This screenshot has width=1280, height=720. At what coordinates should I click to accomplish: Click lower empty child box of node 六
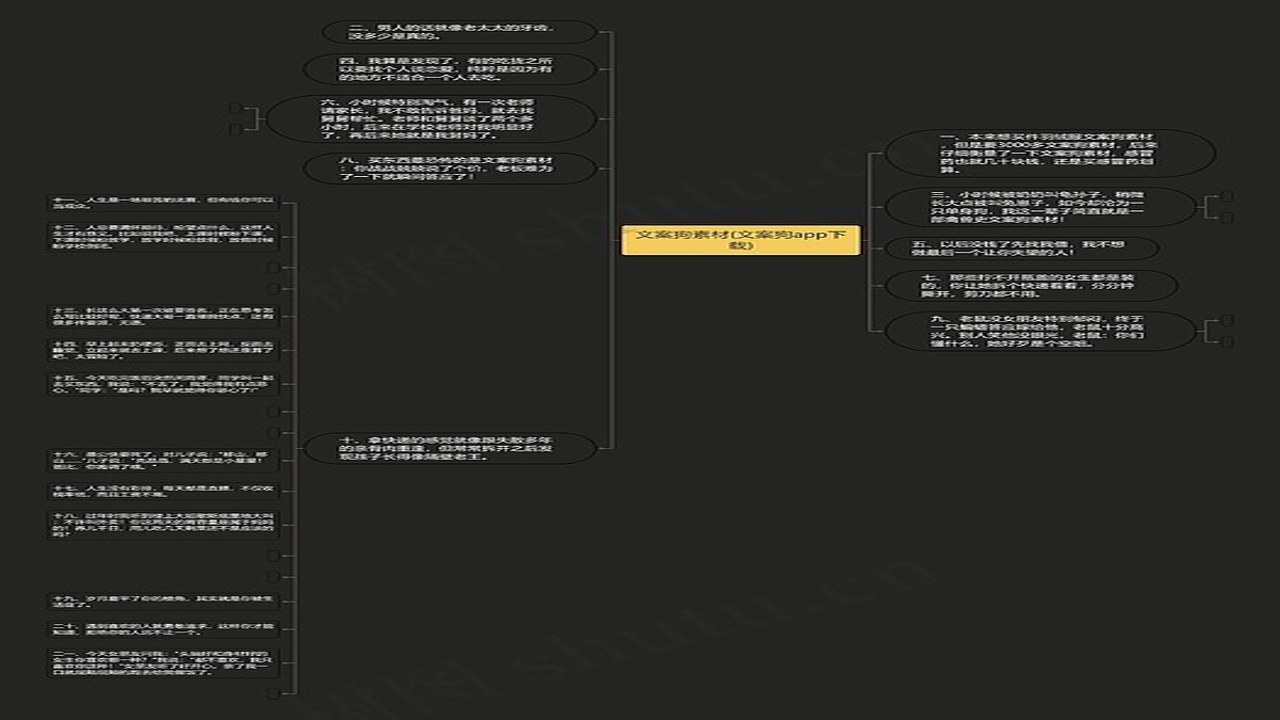(235, 129)
